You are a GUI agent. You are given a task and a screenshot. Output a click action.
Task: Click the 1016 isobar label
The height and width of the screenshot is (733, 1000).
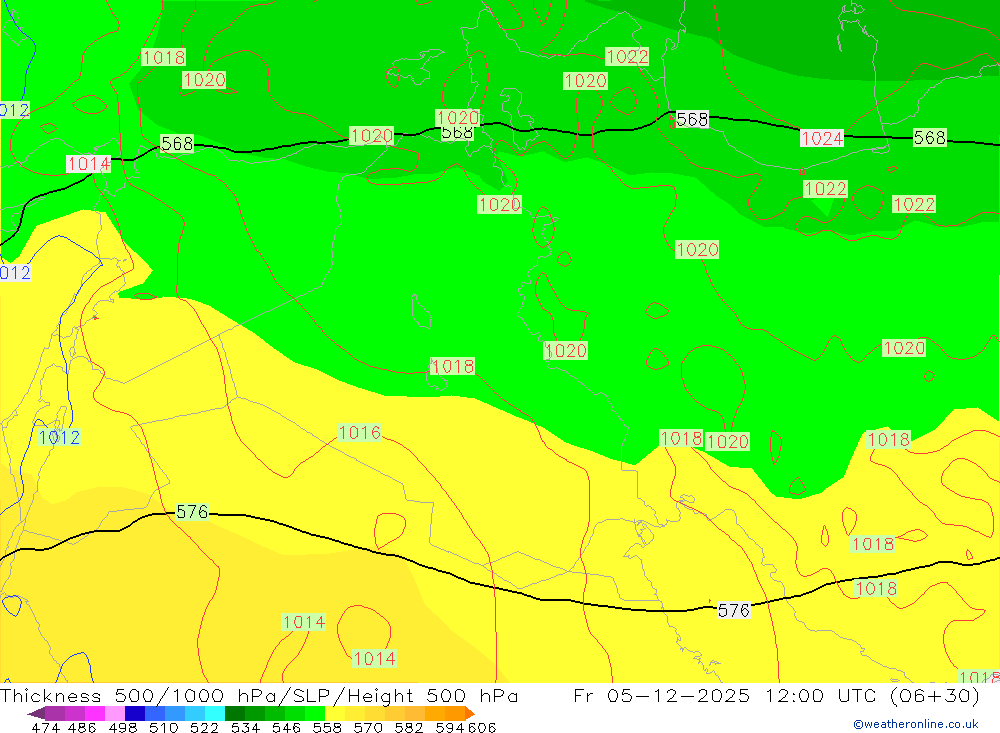point(360,433)
